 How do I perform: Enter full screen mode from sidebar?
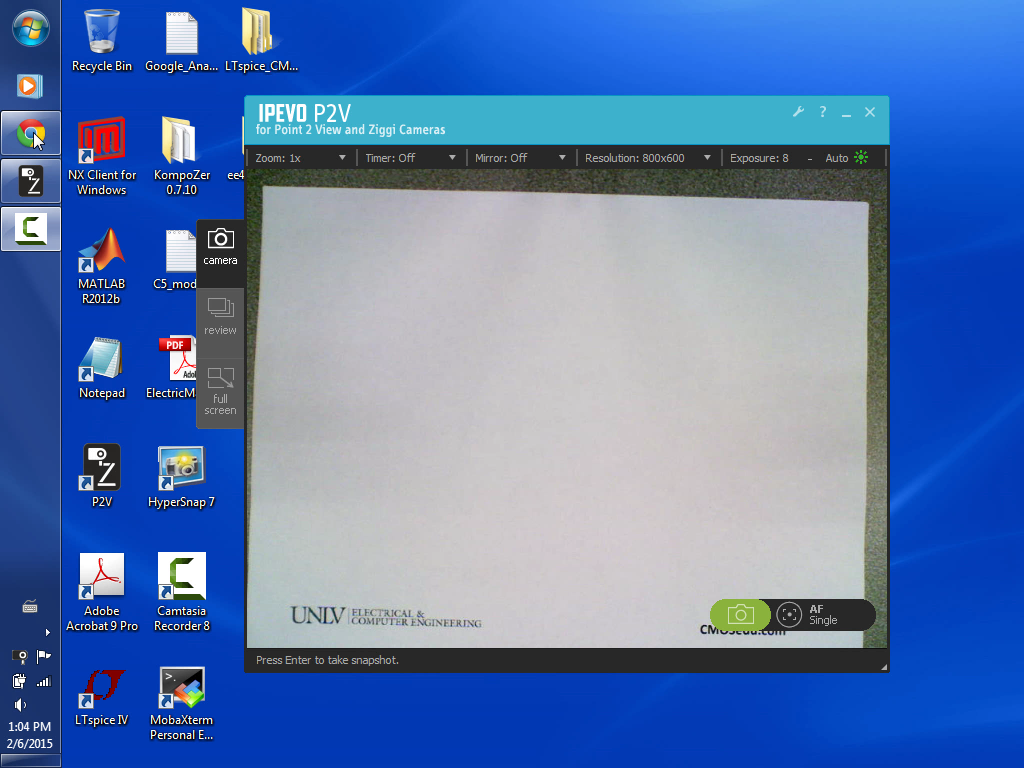[220, 391]
